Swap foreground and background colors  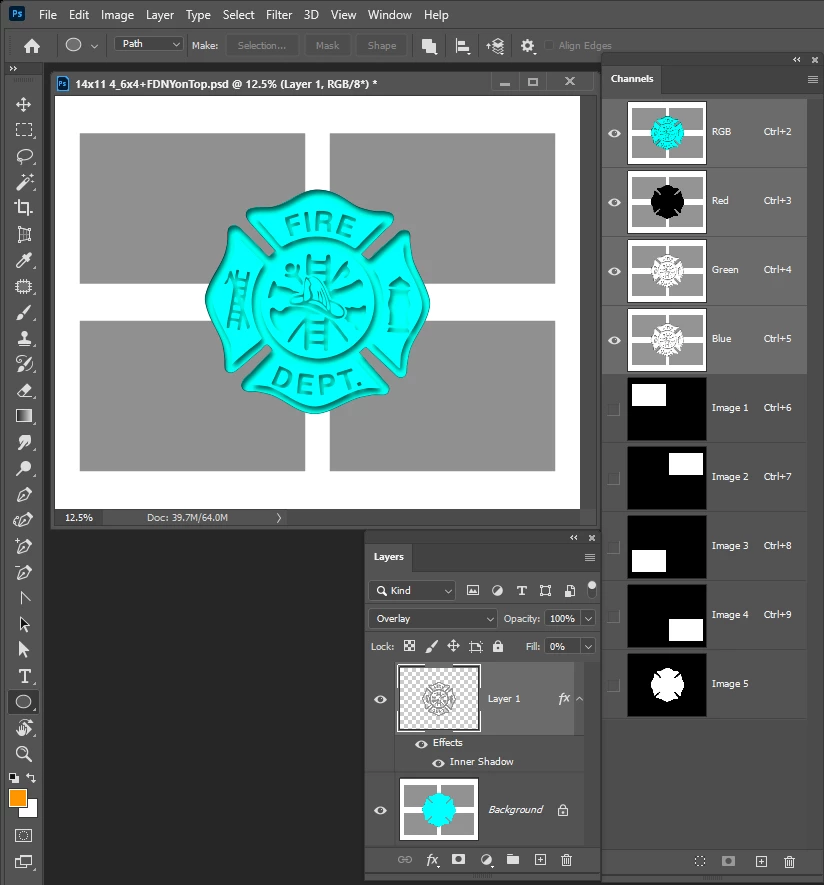tap(32, 778)
